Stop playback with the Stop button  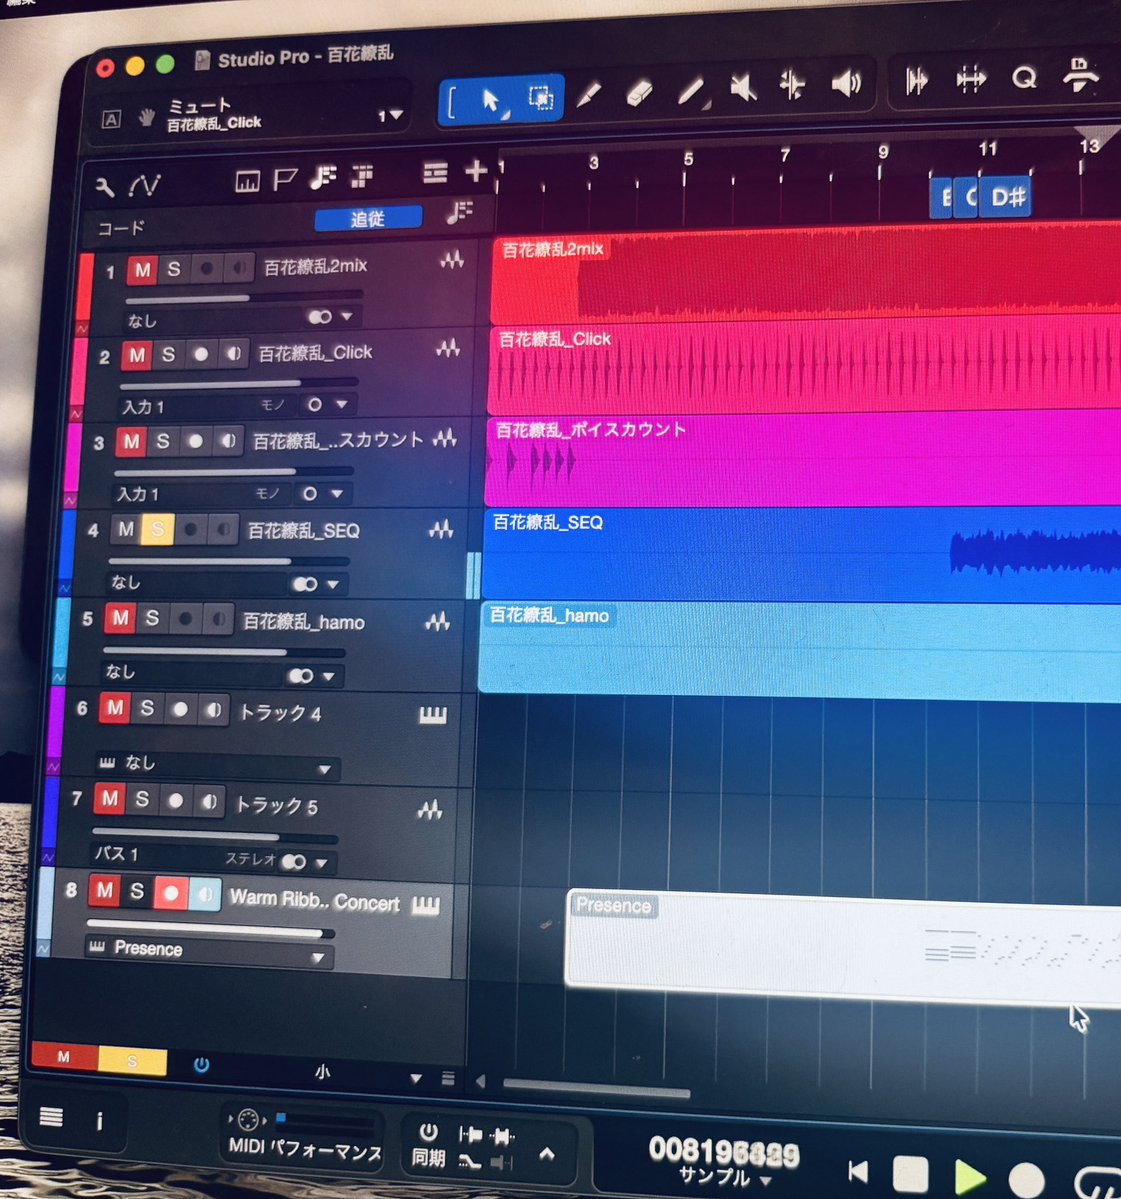pyautogui.click(x=910, y=1174)
